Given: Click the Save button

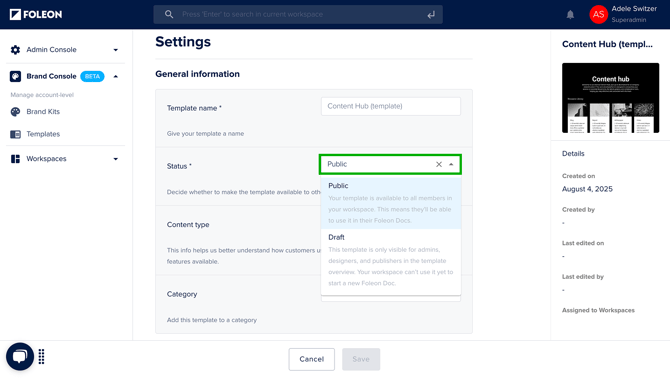Looking at the screenshot, I should click(361, 359).
